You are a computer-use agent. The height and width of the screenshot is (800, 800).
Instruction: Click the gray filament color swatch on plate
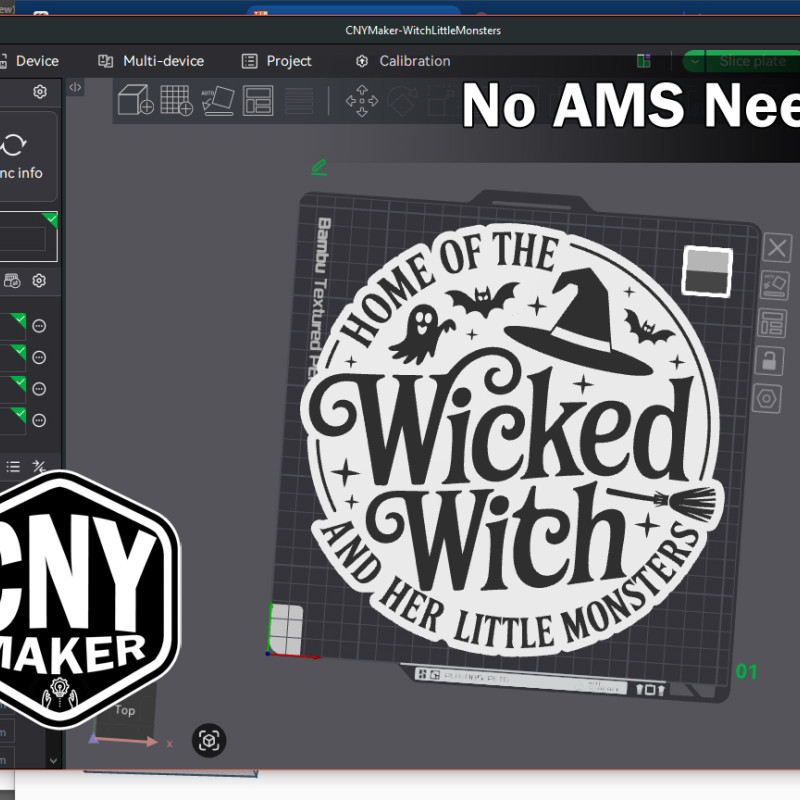[x=707, y=271]
